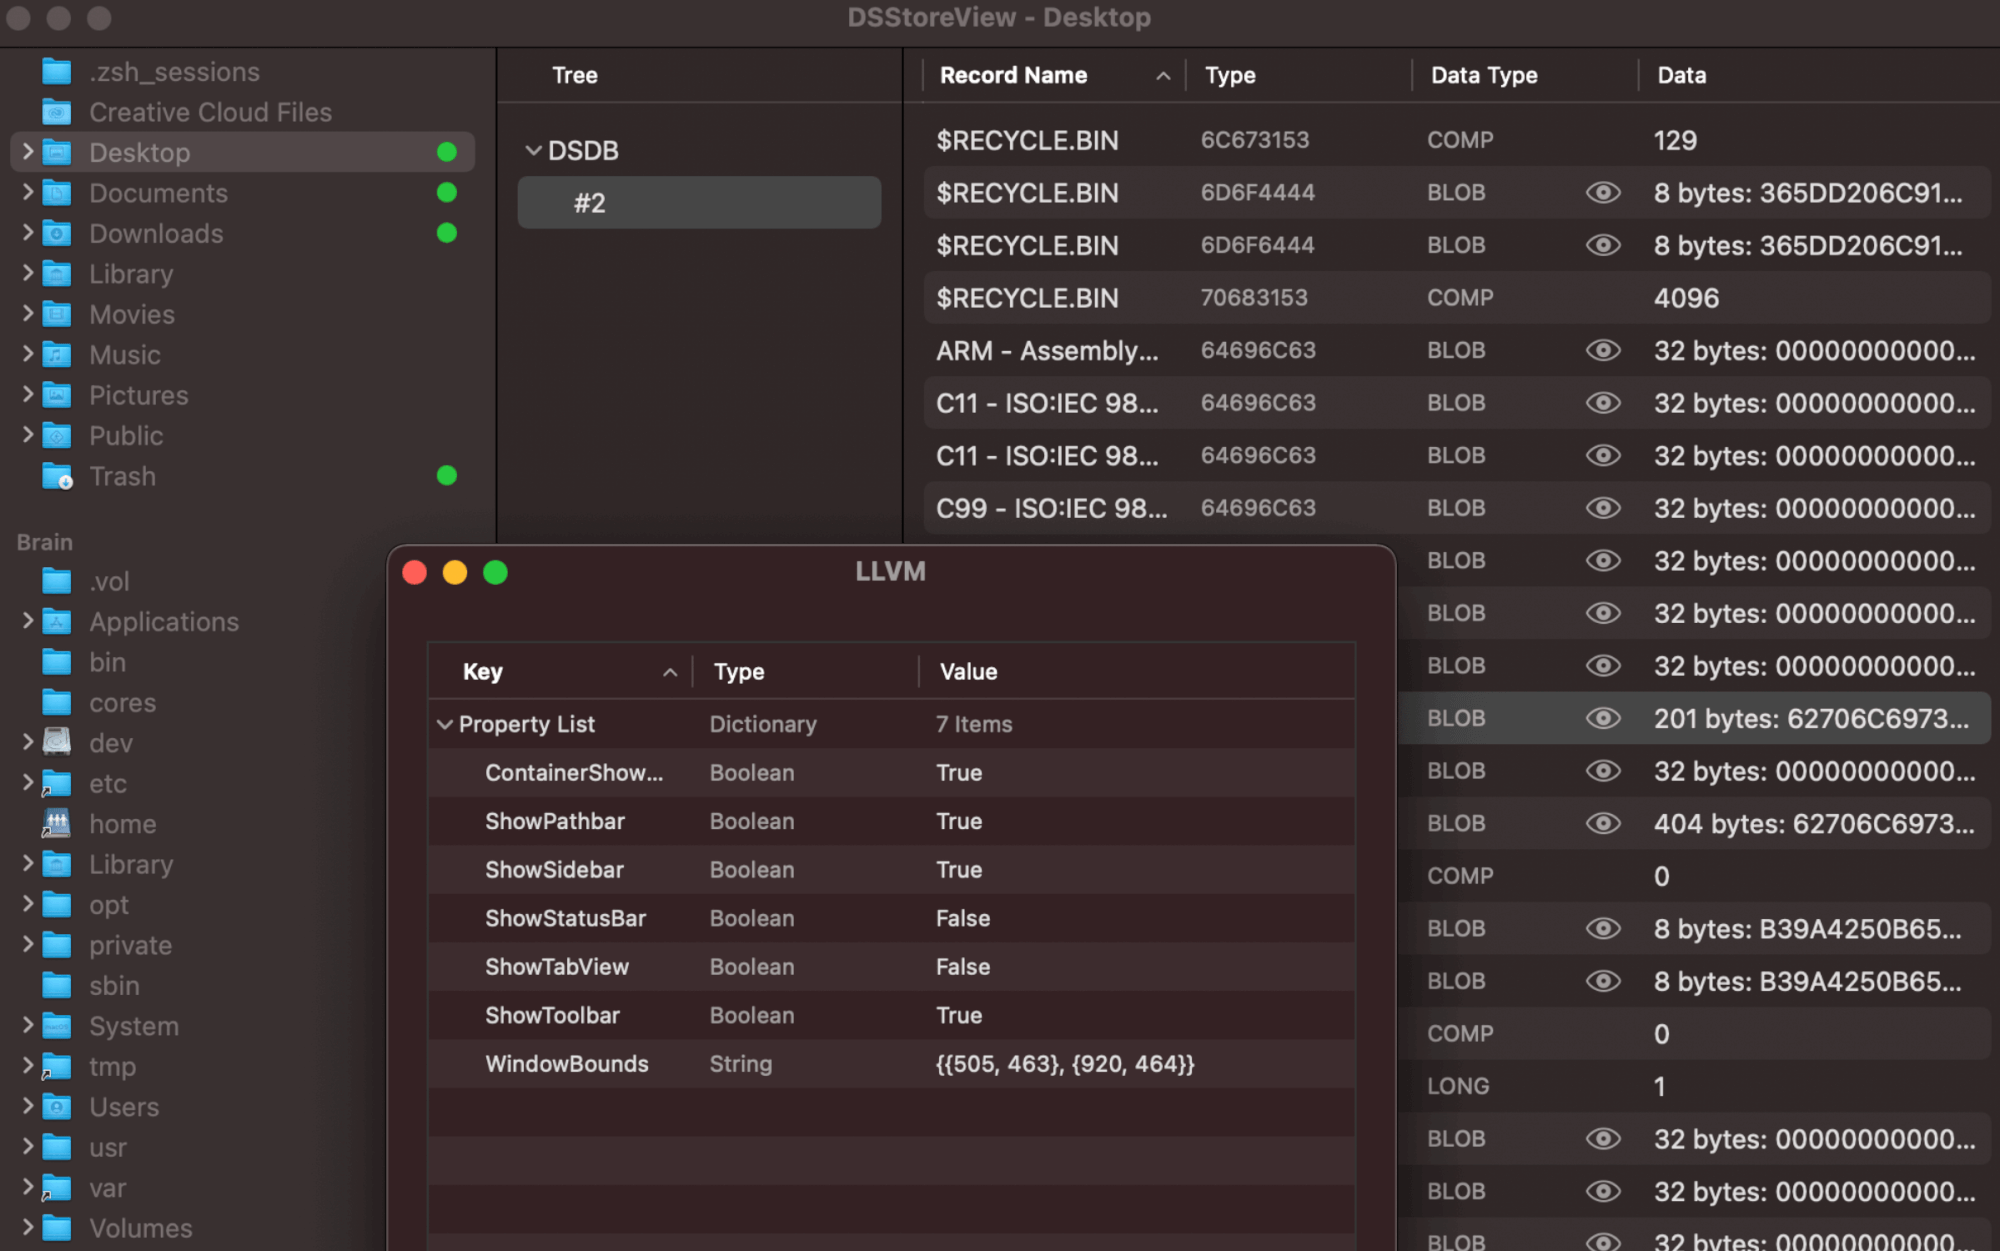The width and height of the screenshot is (2000, 1251).
Task: Click the cores folder icon
Action: point(57,703)
